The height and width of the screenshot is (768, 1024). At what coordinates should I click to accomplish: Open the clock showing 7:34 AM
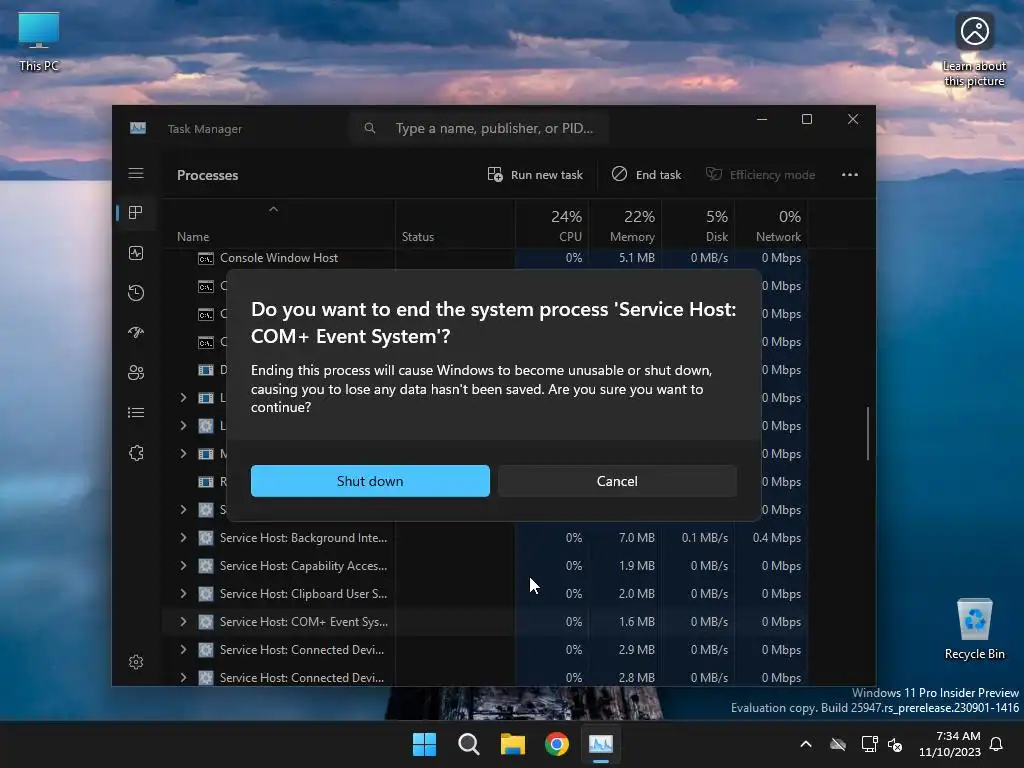[950, 744]
